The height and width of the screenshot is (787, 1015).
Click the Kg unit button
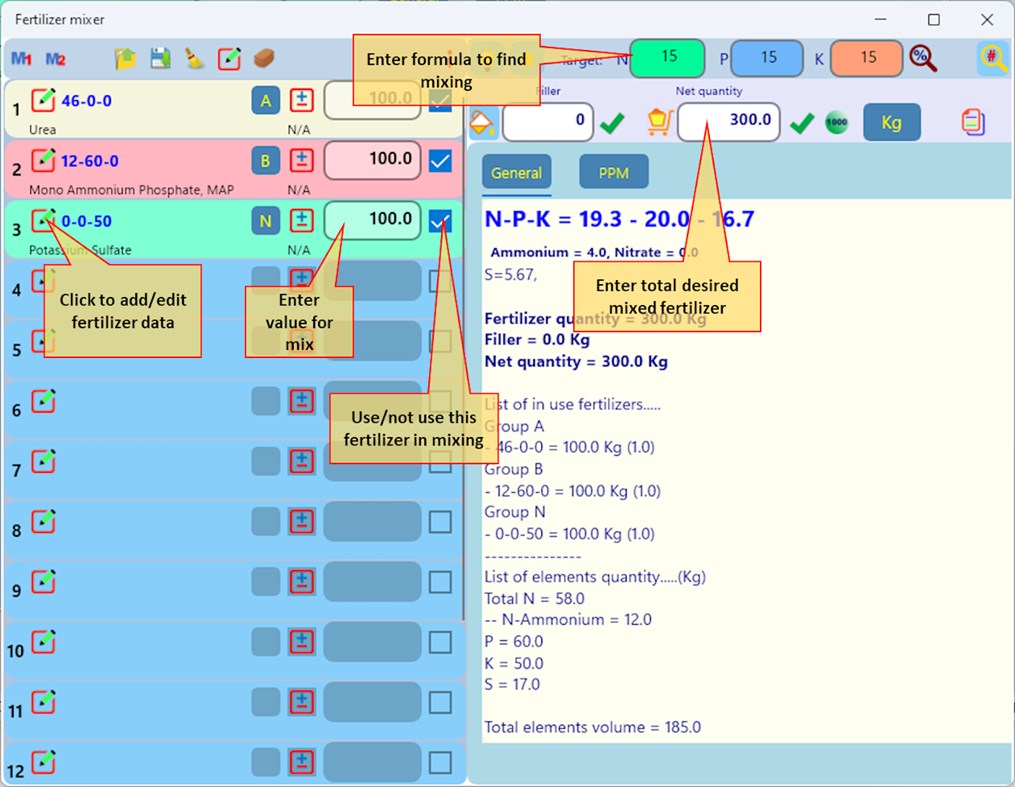coord(891,121)
